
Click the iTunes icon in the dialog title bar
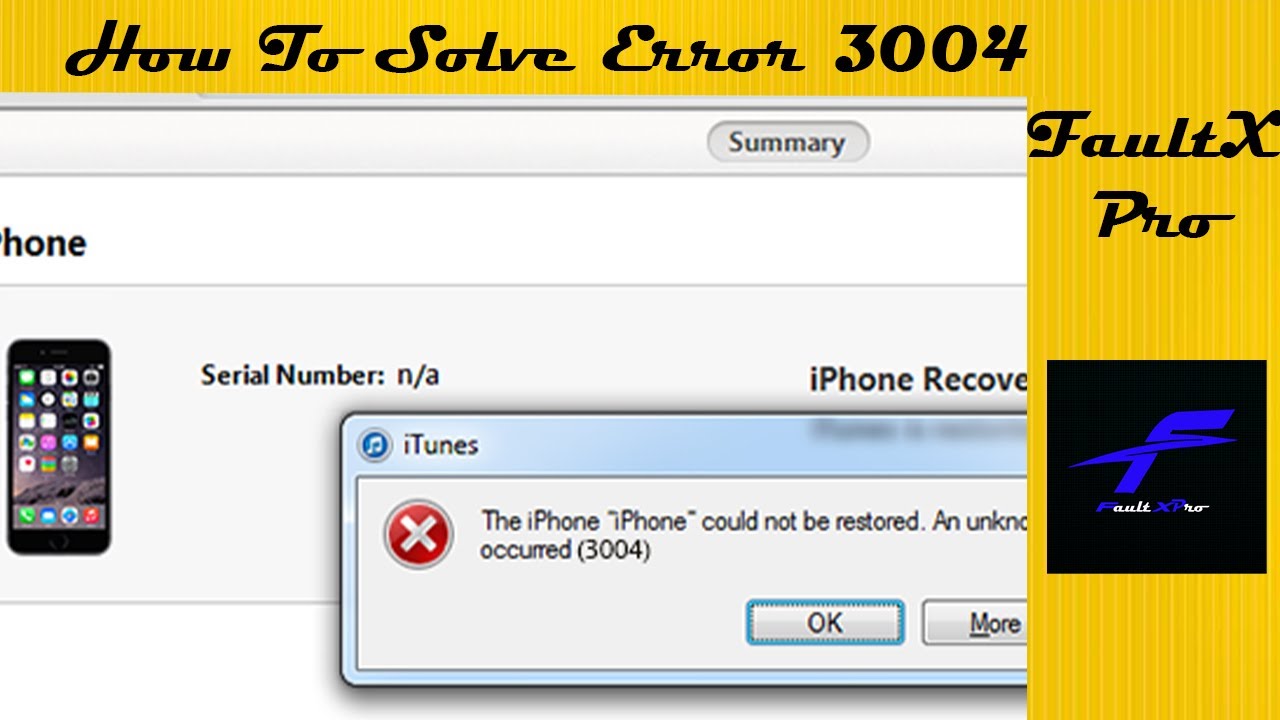point(375,445)
